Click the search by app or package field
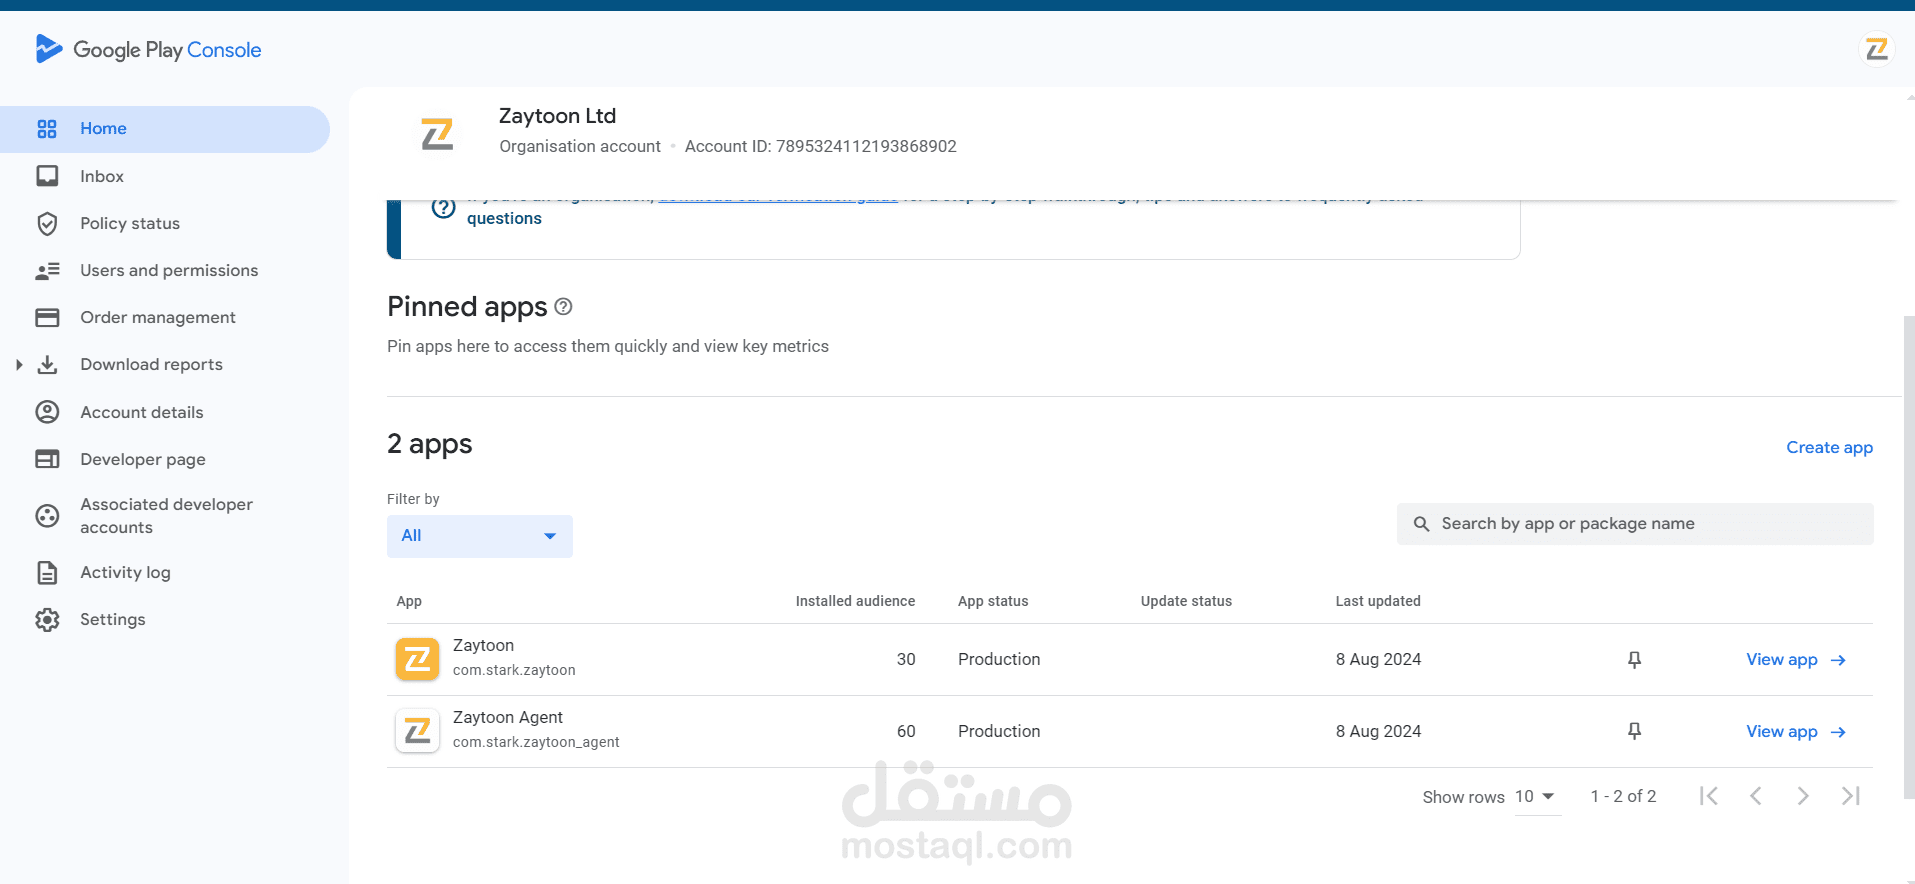This screenshot has height=884, width=1915. 1635,524
